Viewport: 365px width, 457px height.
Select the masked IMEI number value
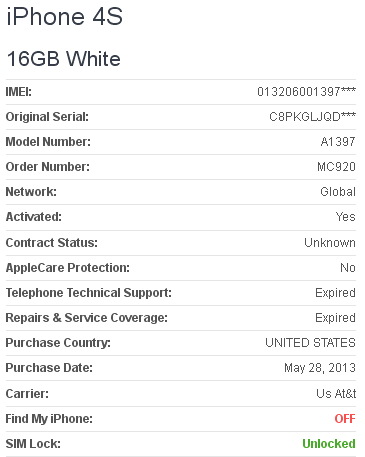[x=306, y=91]
